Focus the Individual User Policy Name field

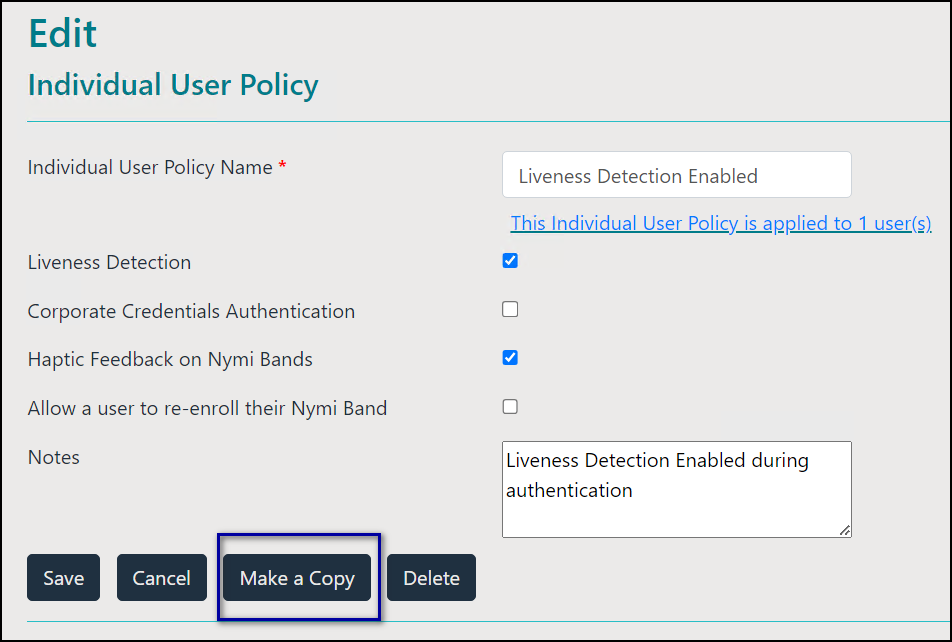coord(677,175)
